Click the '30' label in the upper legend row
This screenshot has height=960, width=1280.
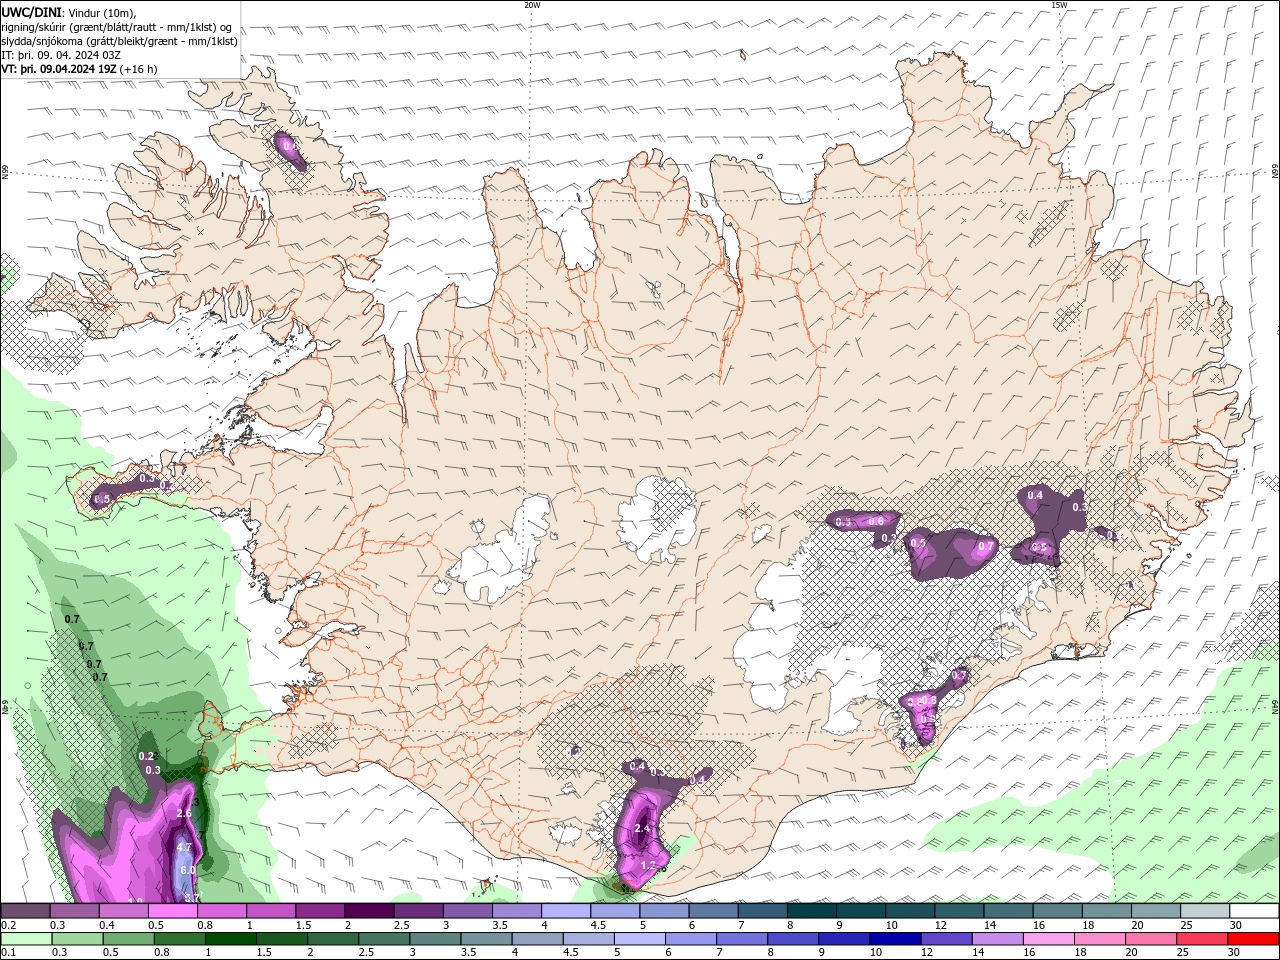coord(1236,925)
